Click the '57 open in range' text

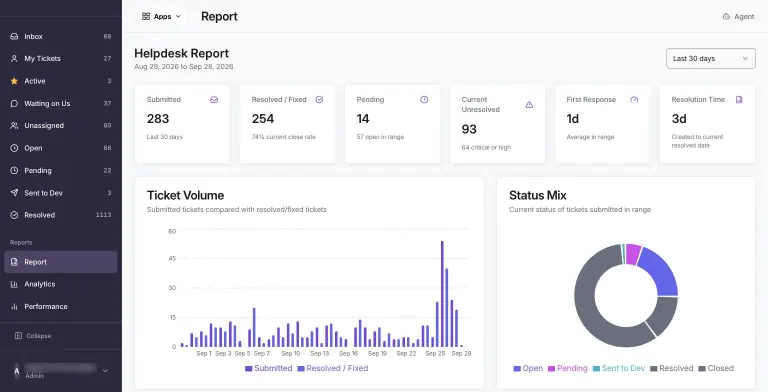pos(380,137)
